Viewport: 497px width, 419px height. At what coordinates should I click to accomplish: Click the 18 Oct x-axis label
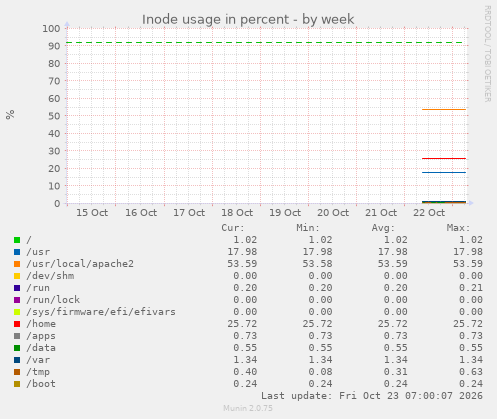[x=237, y=213]
